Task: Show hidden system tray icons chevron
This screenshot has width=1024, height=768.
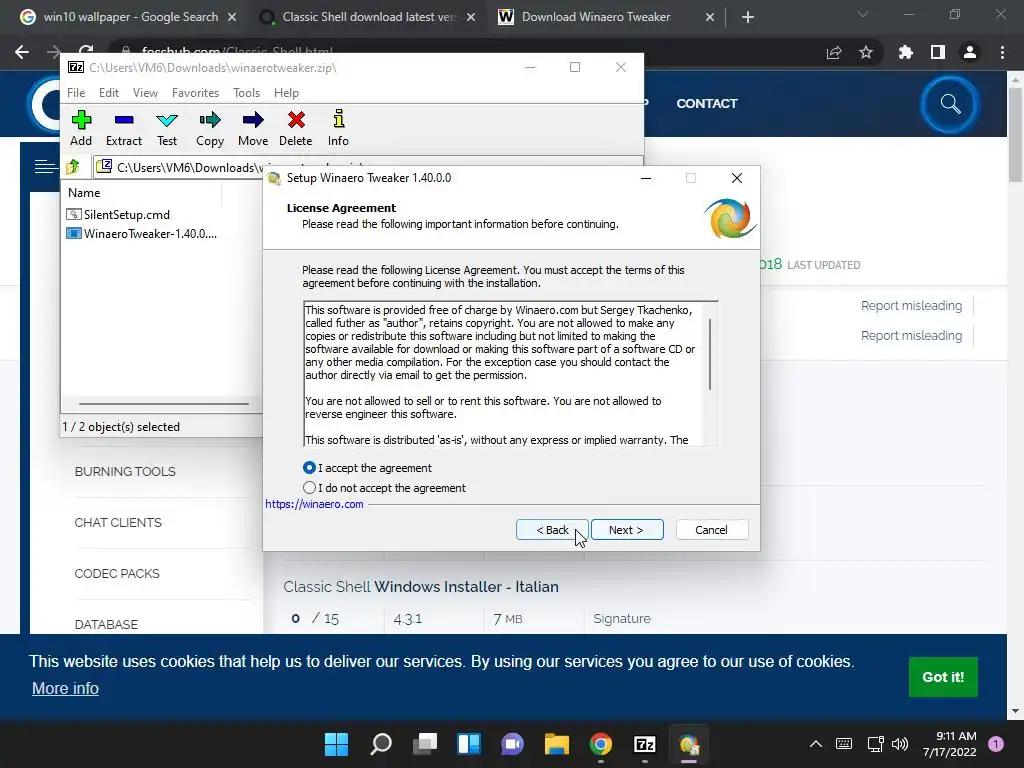Action: coord(816,744)
